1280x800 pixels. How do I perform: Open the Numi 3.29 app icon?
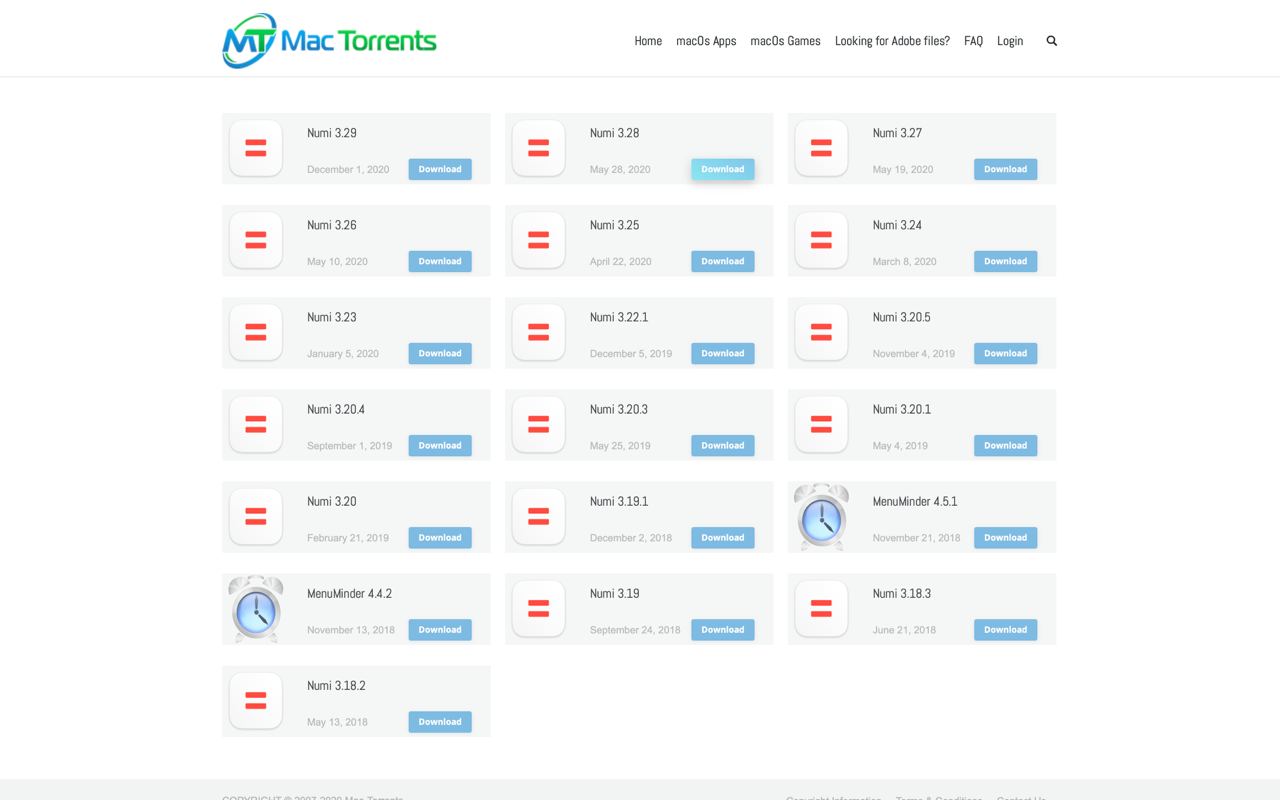[x=256, y=148]
